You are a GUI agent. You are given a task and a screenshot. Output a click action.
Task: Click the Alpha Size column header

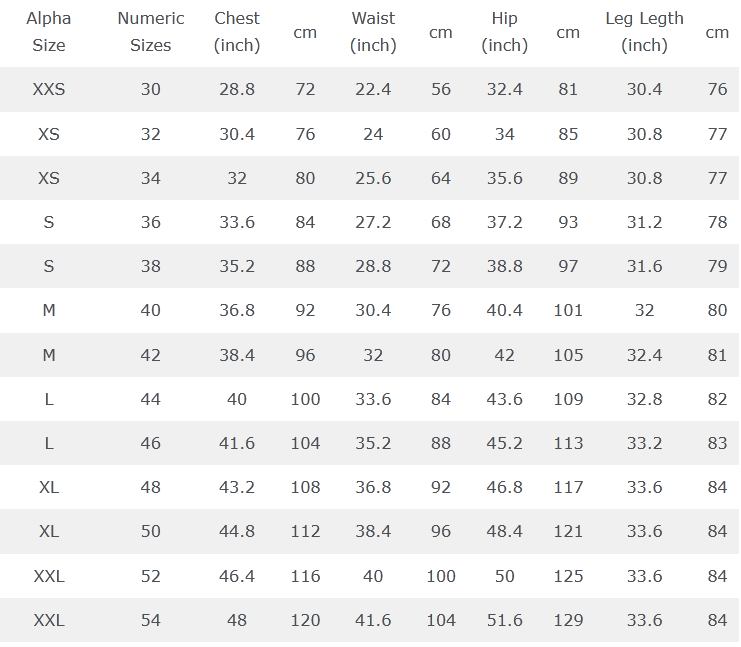49,32
